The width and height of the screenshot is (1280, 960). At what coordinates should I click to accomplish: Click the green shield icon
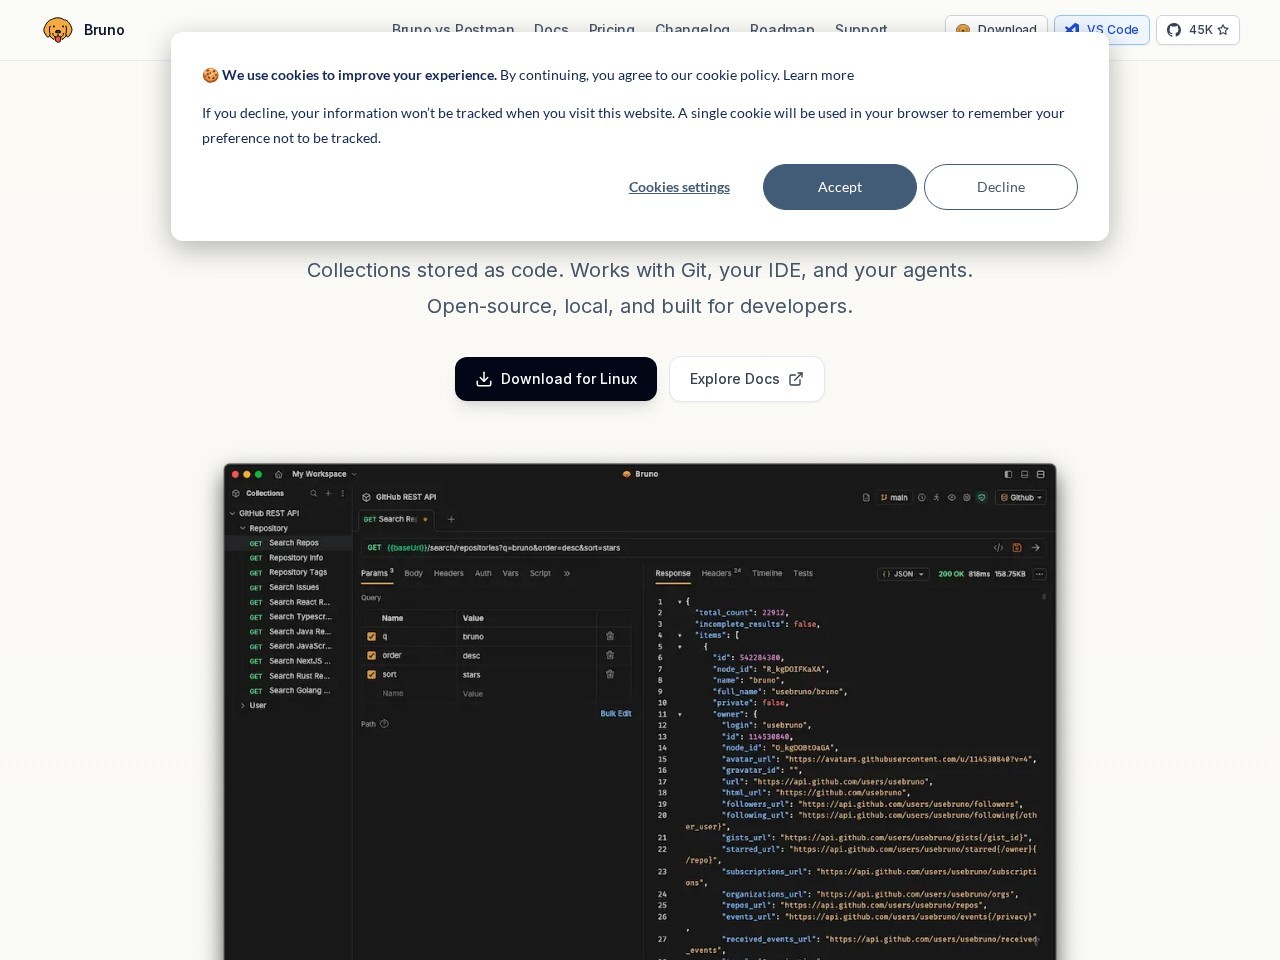pyautogui.click(x=982, y=497)
